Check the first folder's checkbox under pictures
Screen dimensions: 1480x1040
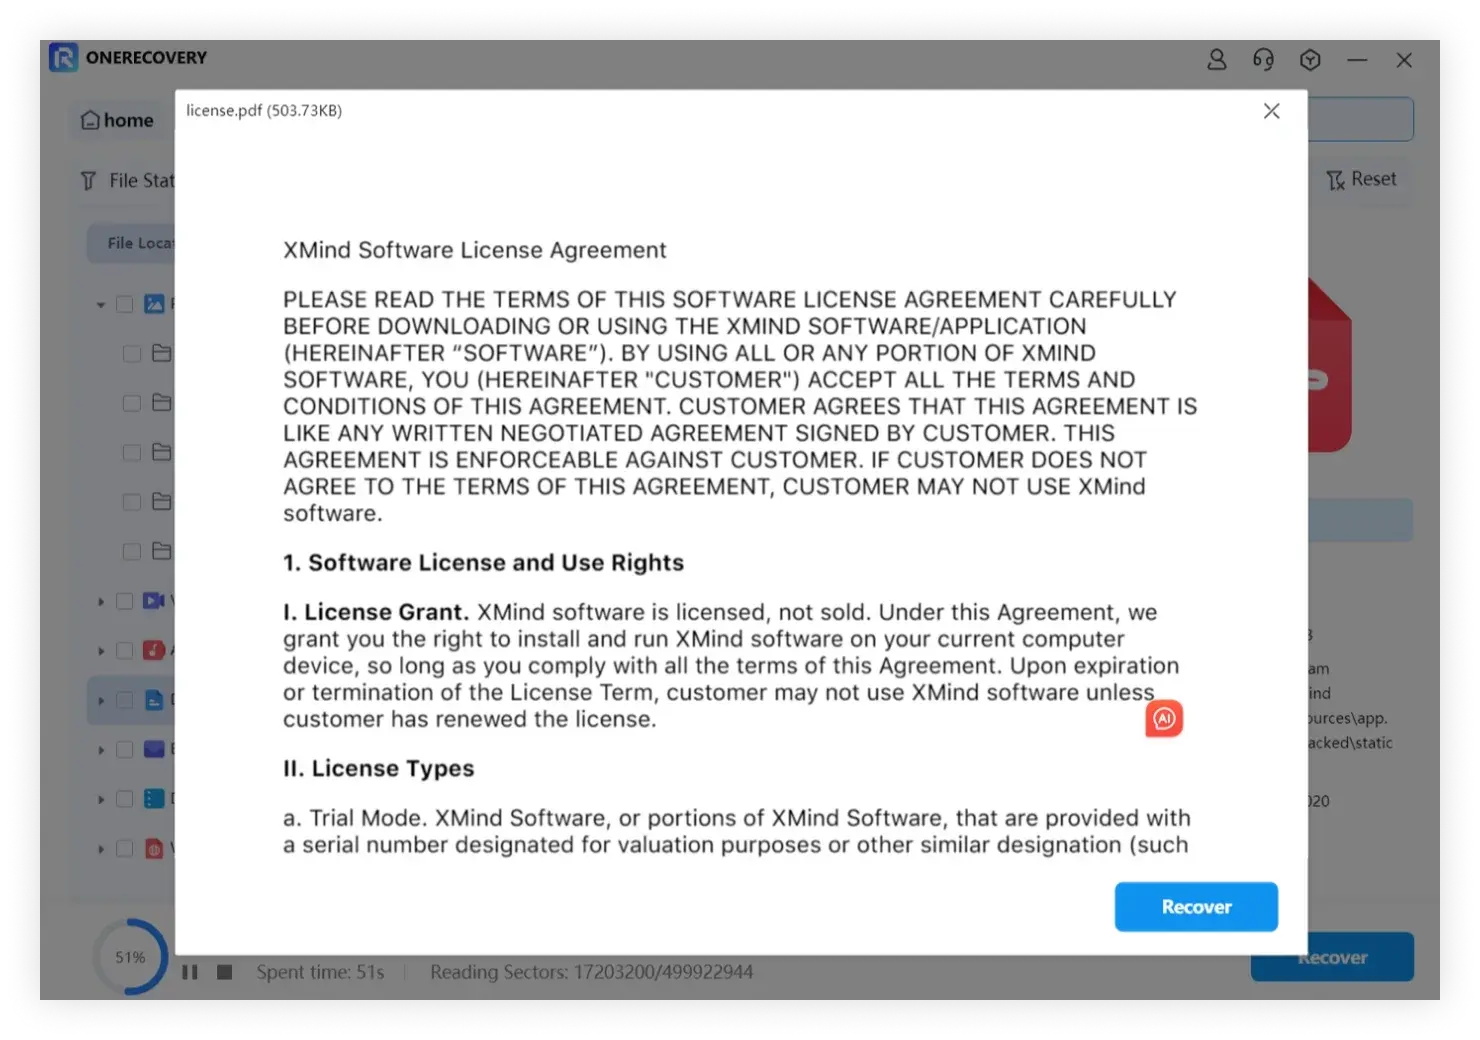131,354
